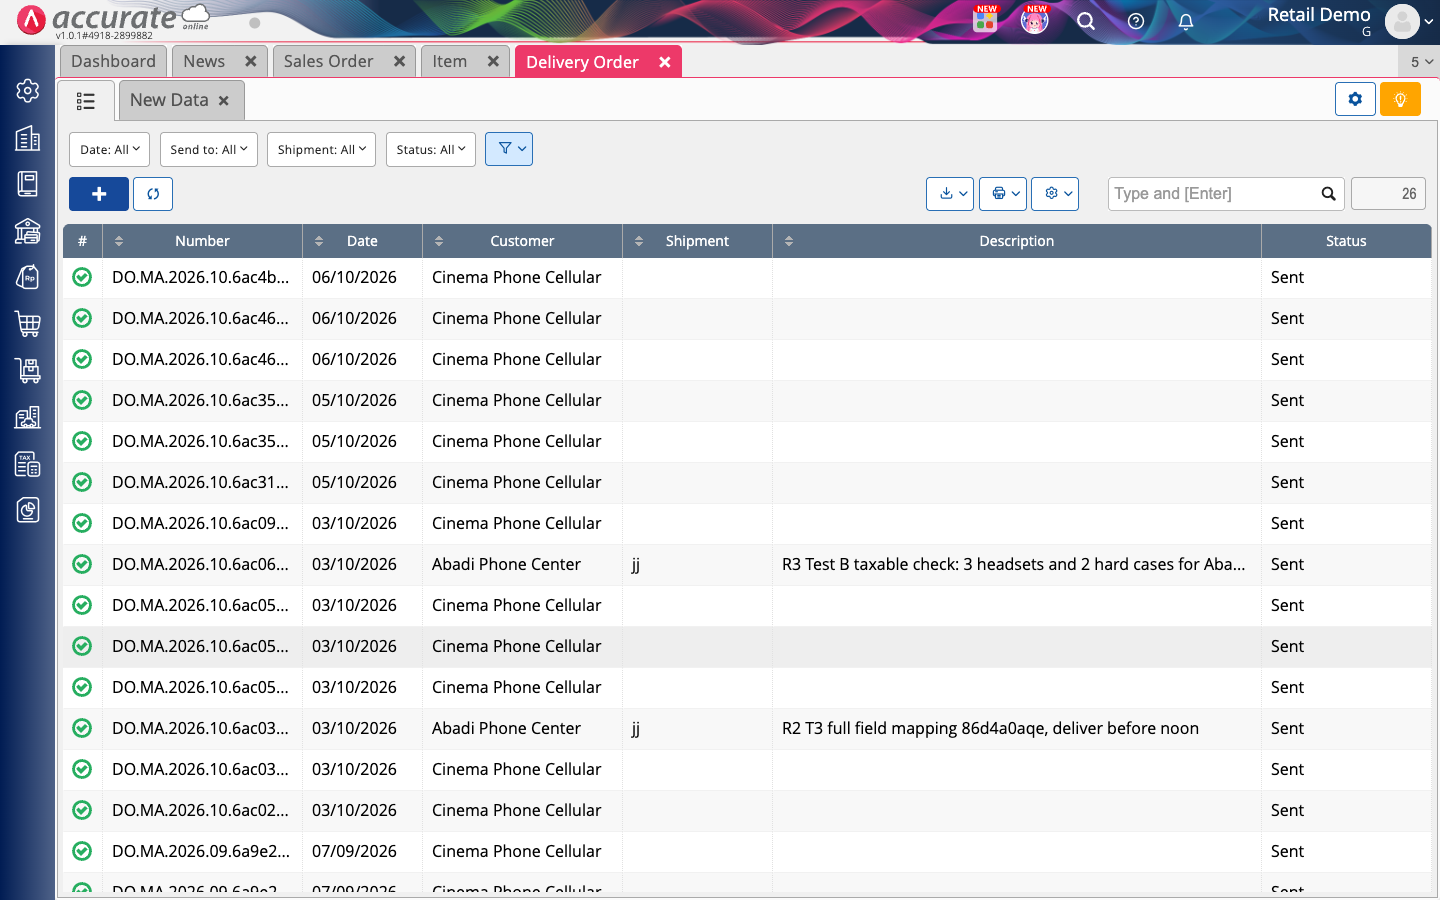The width and height of the screenshot is (1440, 900).
Task: Sort by Number column header
Action: click(202, 241)
